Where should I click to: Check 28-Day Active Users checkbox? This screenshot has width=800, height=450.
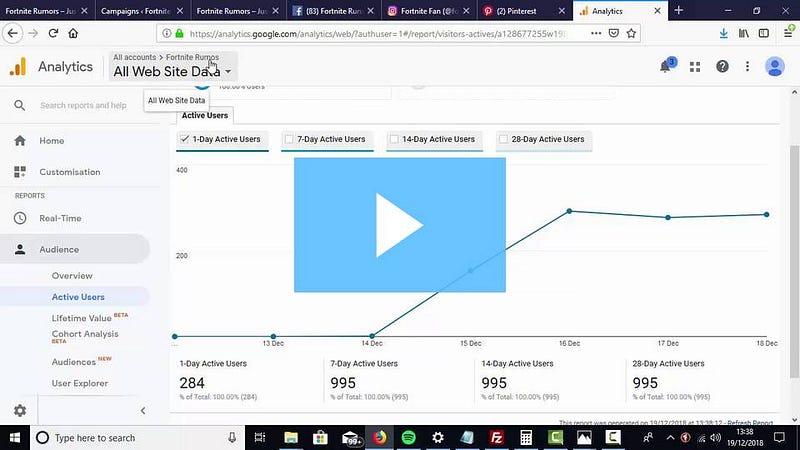pyautogui.click(x=504, y=139)
